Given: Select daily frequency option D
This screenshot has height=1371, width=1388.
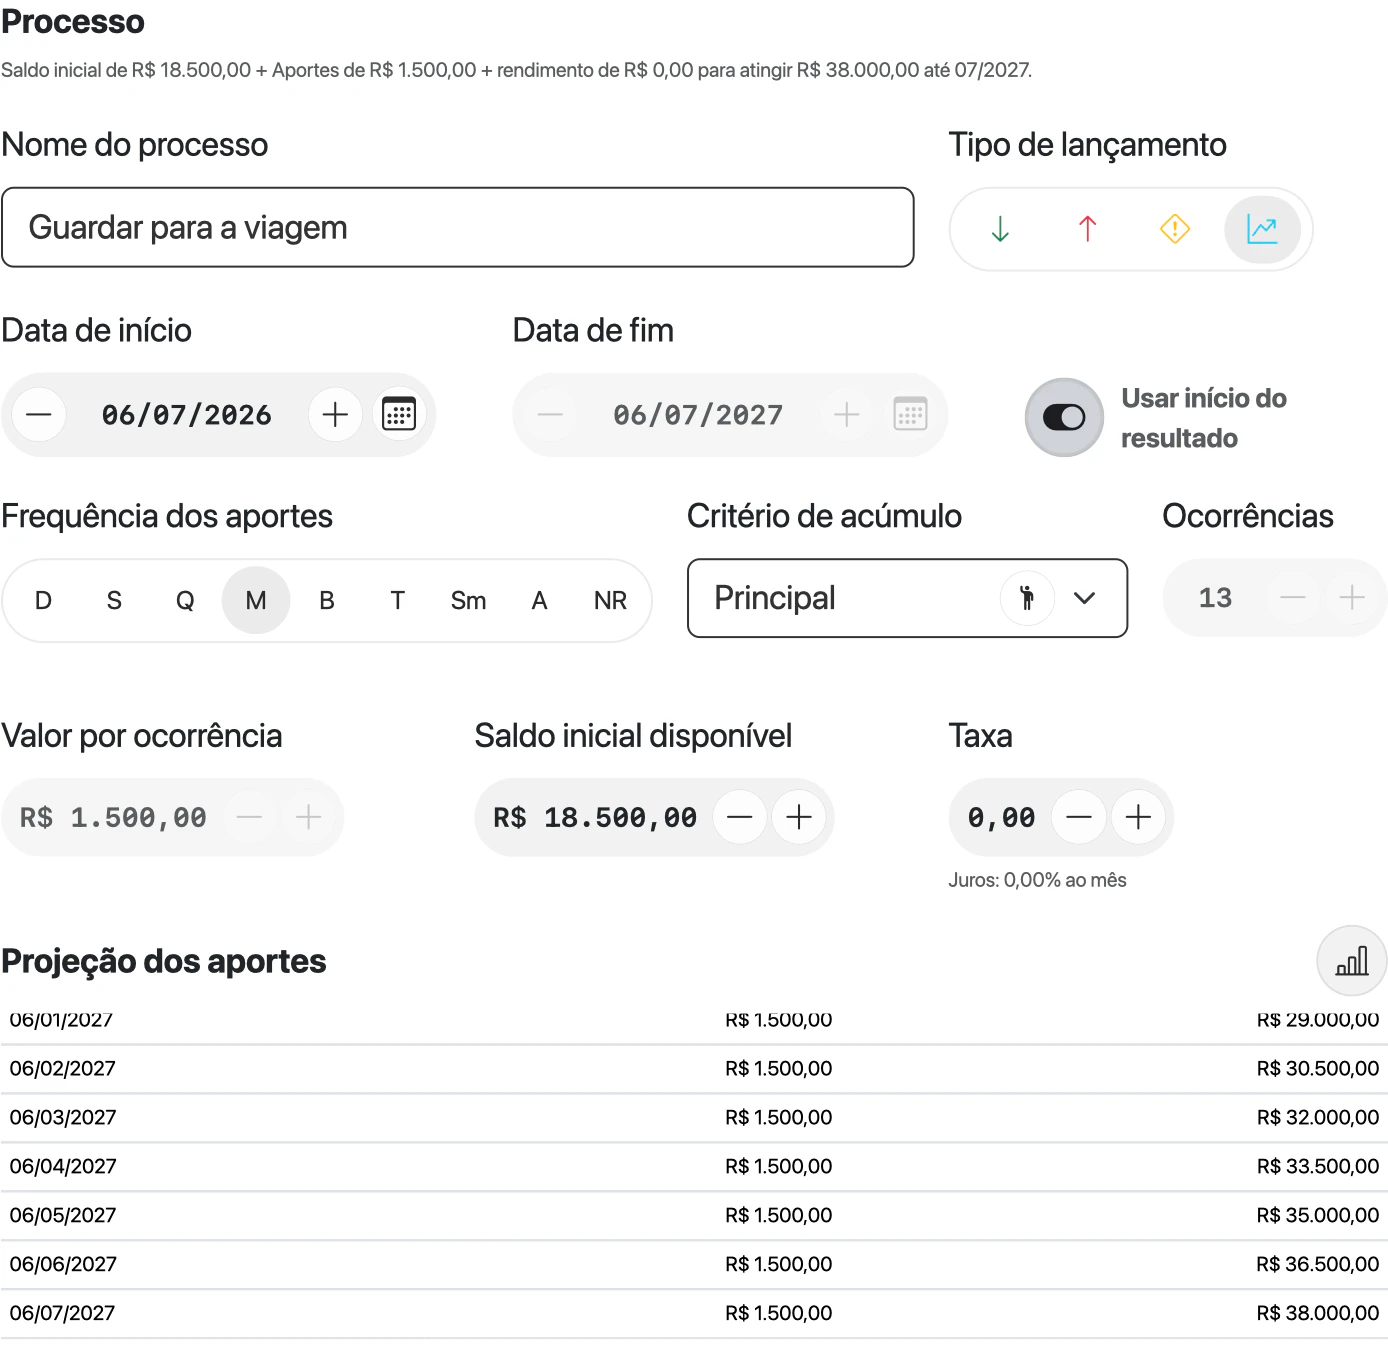Looking at the screenshot, I should (x=43, y=600).
